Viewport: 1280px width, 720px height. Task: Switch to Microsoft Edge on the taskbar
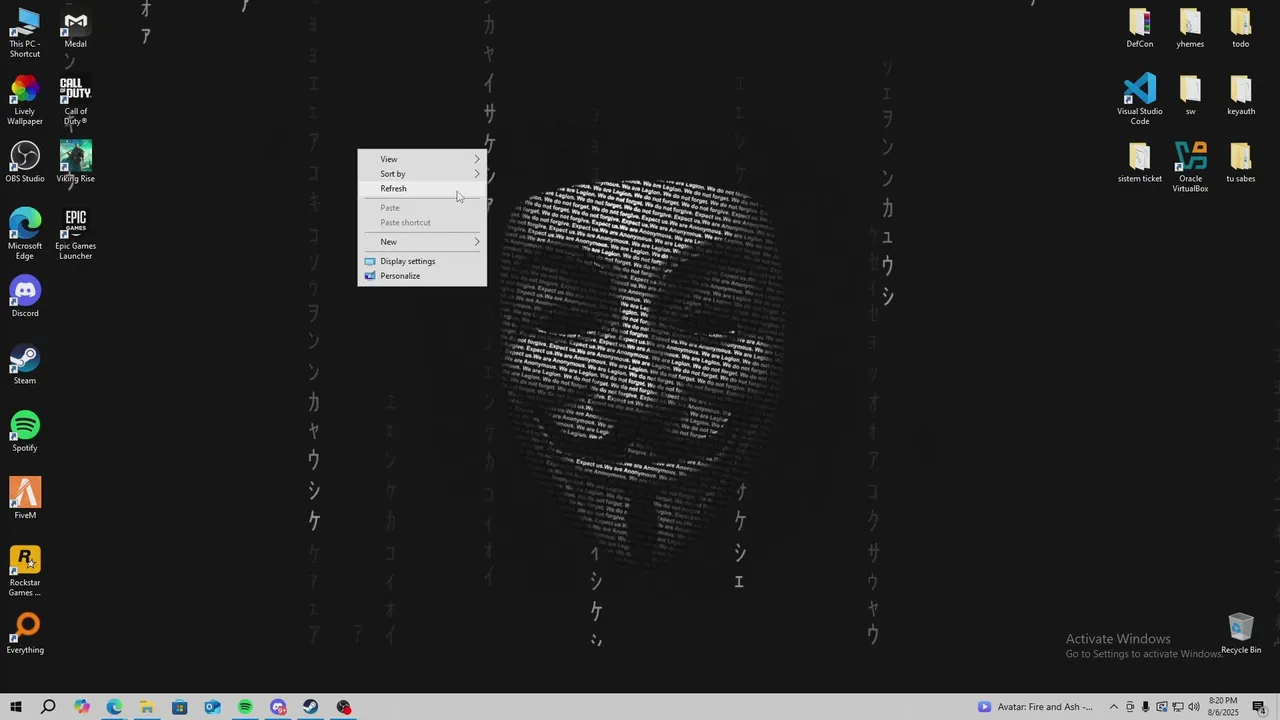[x=114, y=707]
